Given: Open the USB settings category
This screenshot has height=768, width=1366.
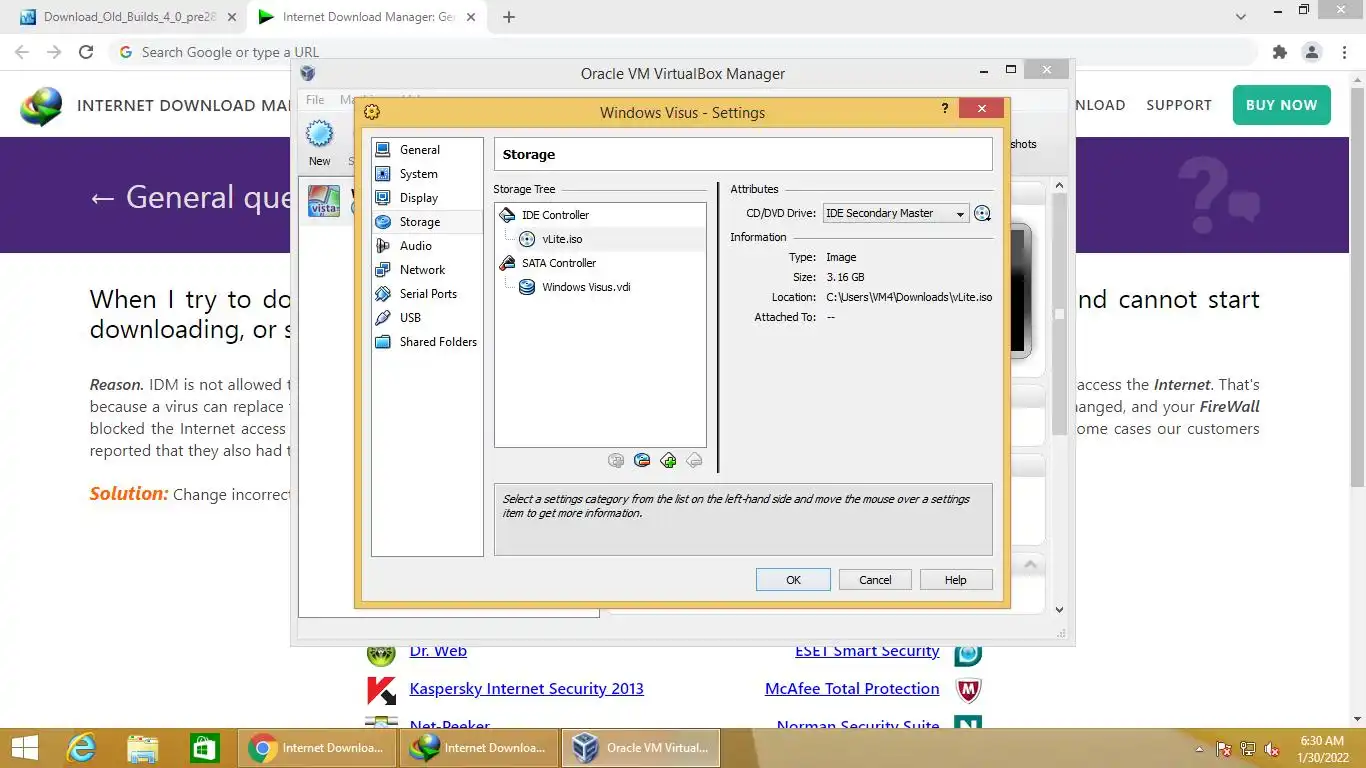Looking at the screenshot, I should pos(427,318).
